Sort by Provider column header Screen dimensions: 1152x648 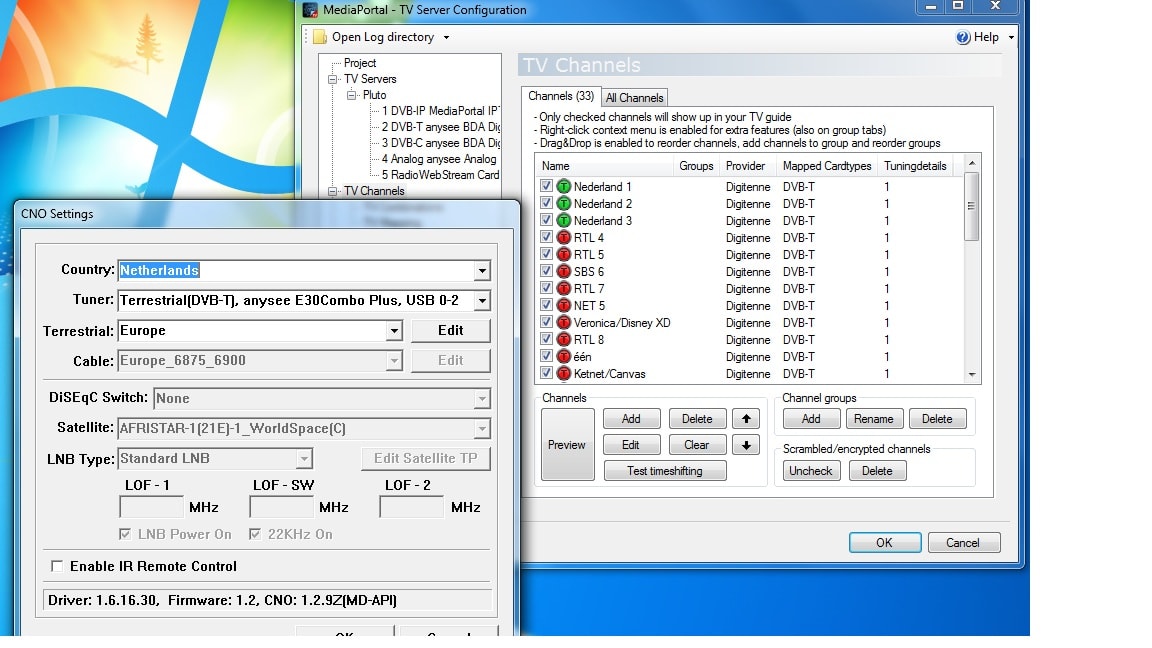tap(748, 166)
